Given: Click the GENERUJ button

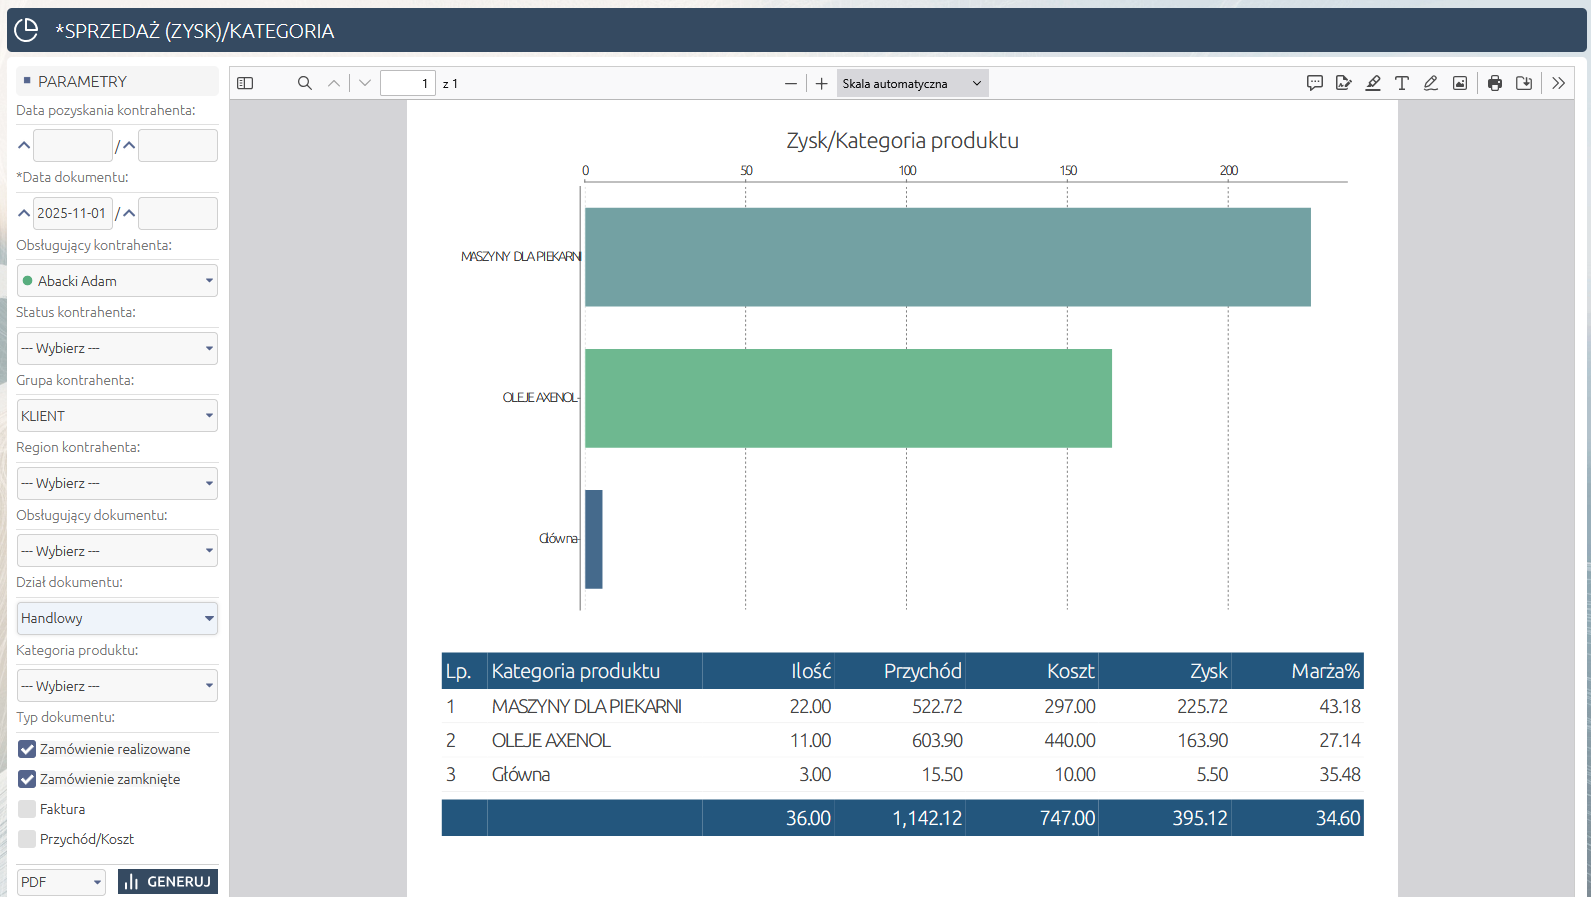Looking at the screenshot, I should click(168, 882).
